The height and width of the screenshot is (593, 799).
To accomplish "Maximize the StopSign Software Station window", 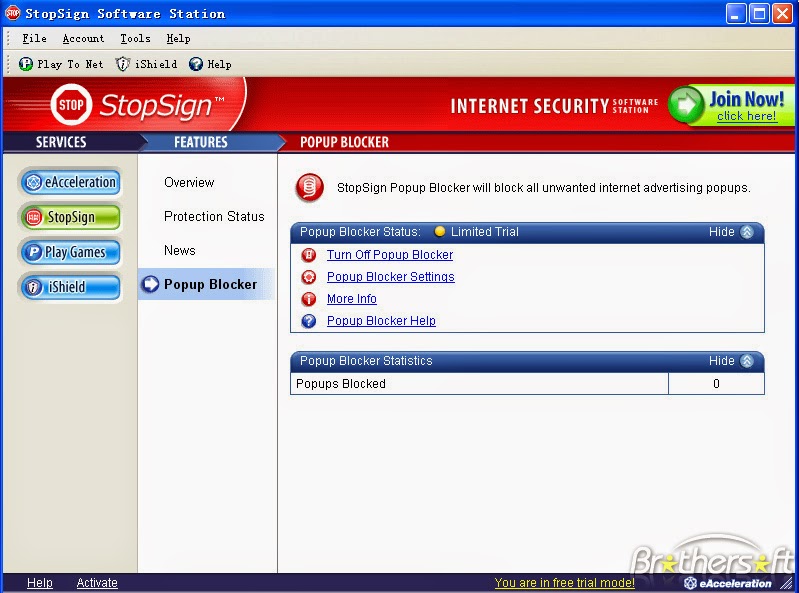I will click(x=759, y=14).
